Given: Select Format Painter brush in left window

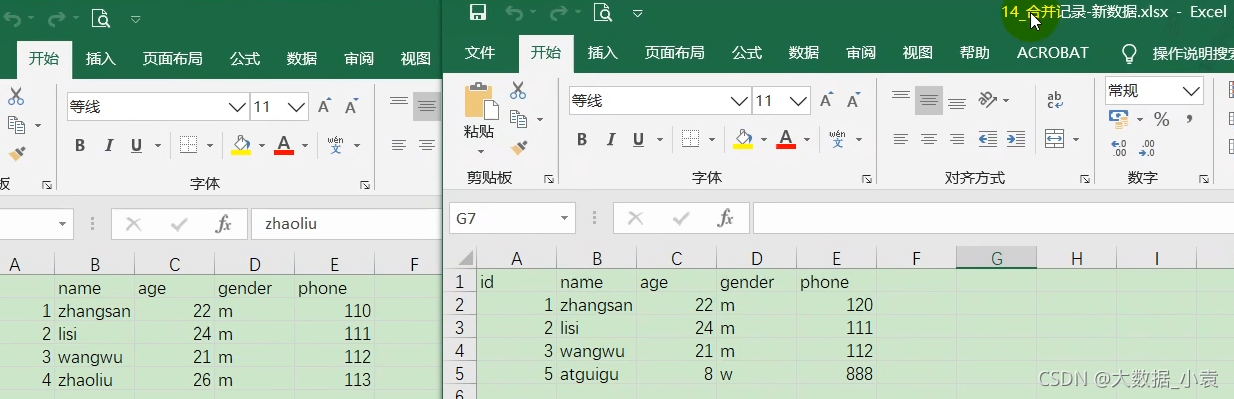Looking at the screenshot, I should click(16, 154).
